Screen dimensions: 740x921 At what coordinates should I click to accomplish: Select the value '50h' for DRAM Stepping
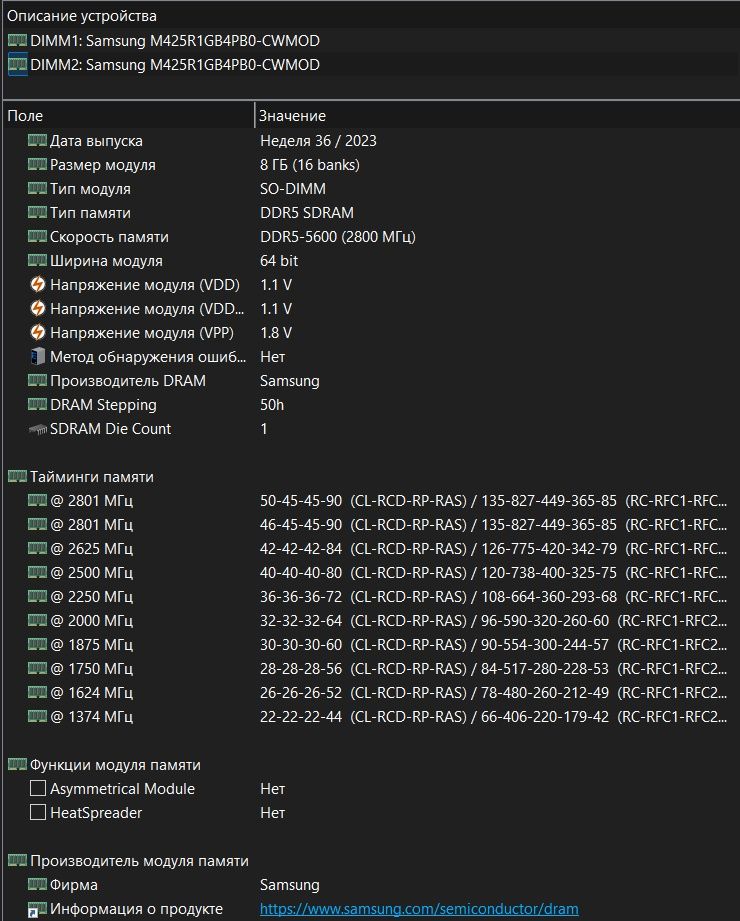click(x=272, y=405)
